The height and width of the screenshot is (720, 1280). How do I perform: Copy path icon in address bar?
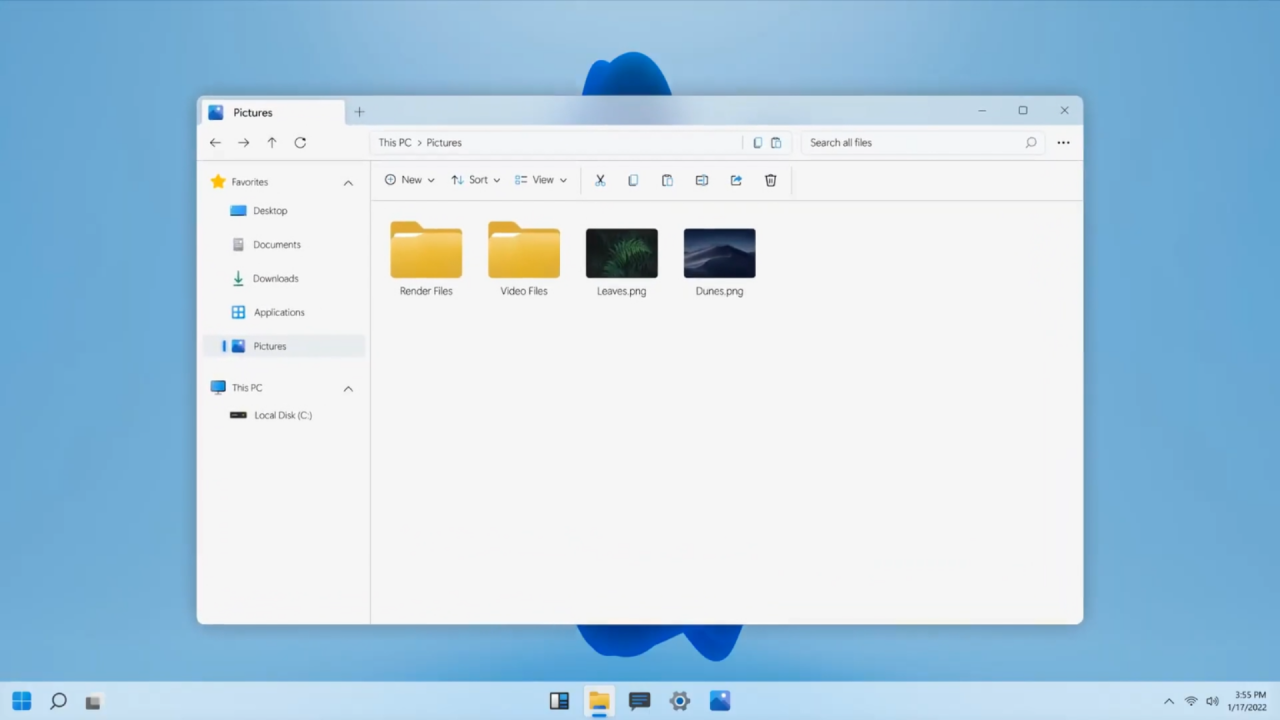point(757,143)
